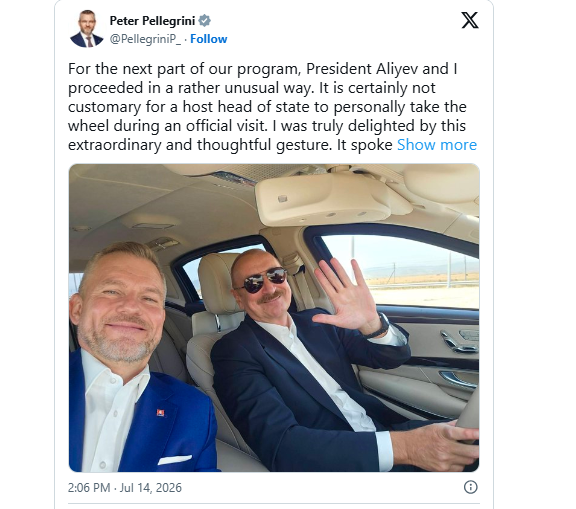The image size is (576, 509).
Task: Click the flag lapel pin in photo
Action: (x=161, y=412)
